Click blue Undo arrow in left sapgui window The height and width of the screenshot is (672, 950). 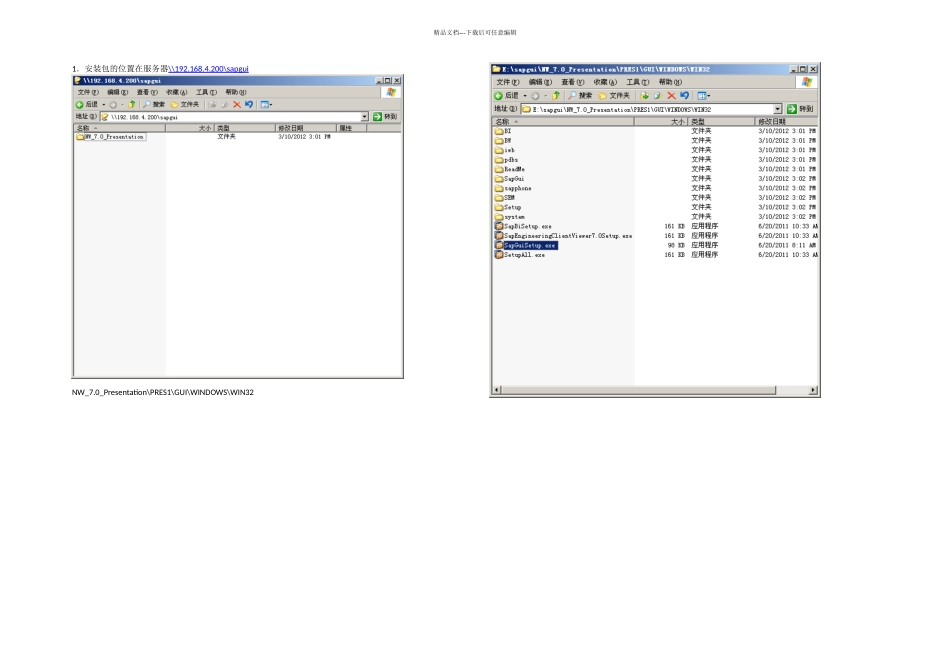pyautogui.click(x=248, y=104)
